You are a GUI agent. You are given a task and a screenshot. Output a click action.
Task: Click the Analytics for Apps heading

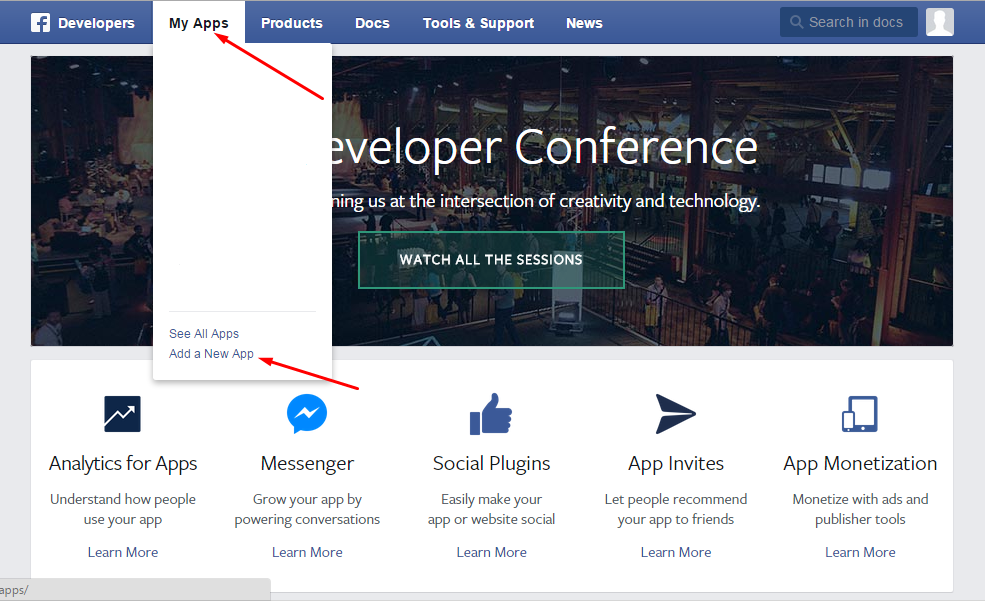click(x=123, y=463)
